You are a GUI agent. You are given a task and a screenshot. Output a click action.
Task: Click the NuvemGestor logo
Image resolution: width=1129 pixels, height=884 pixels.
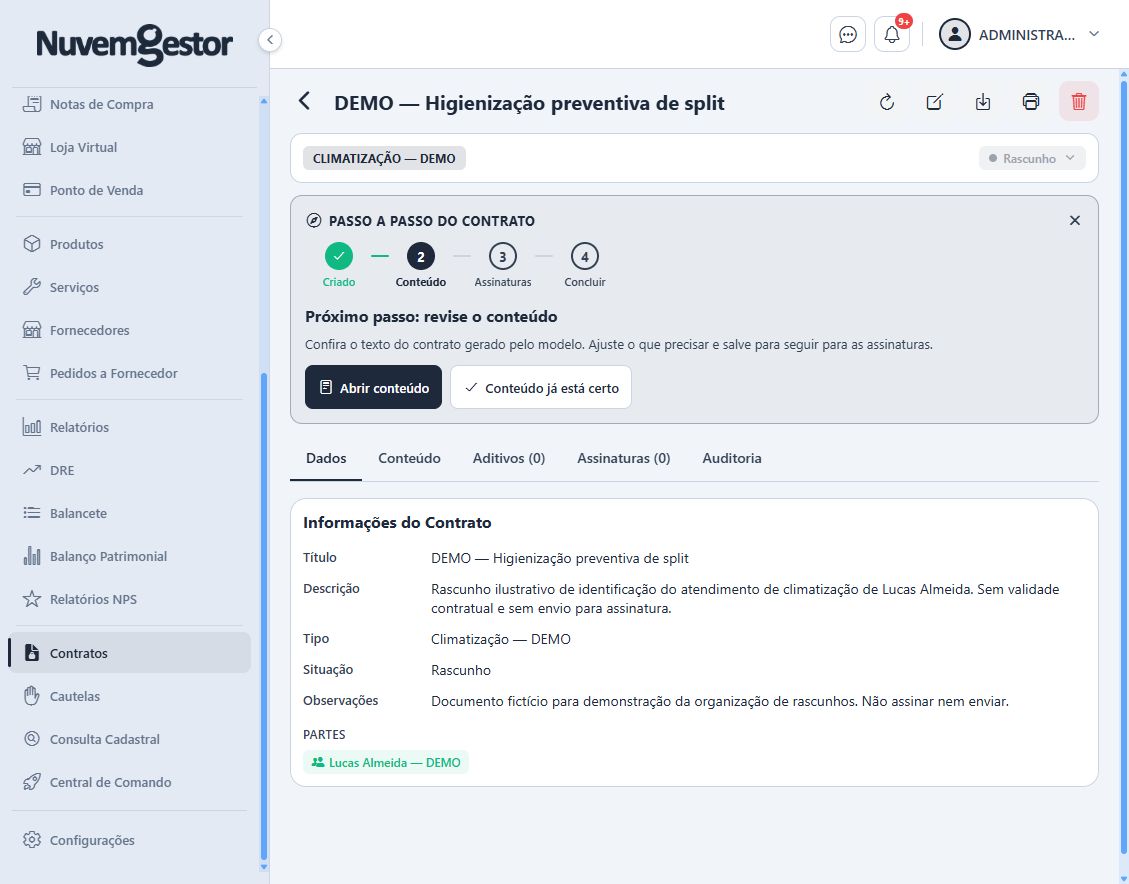[x=135, y=44]
